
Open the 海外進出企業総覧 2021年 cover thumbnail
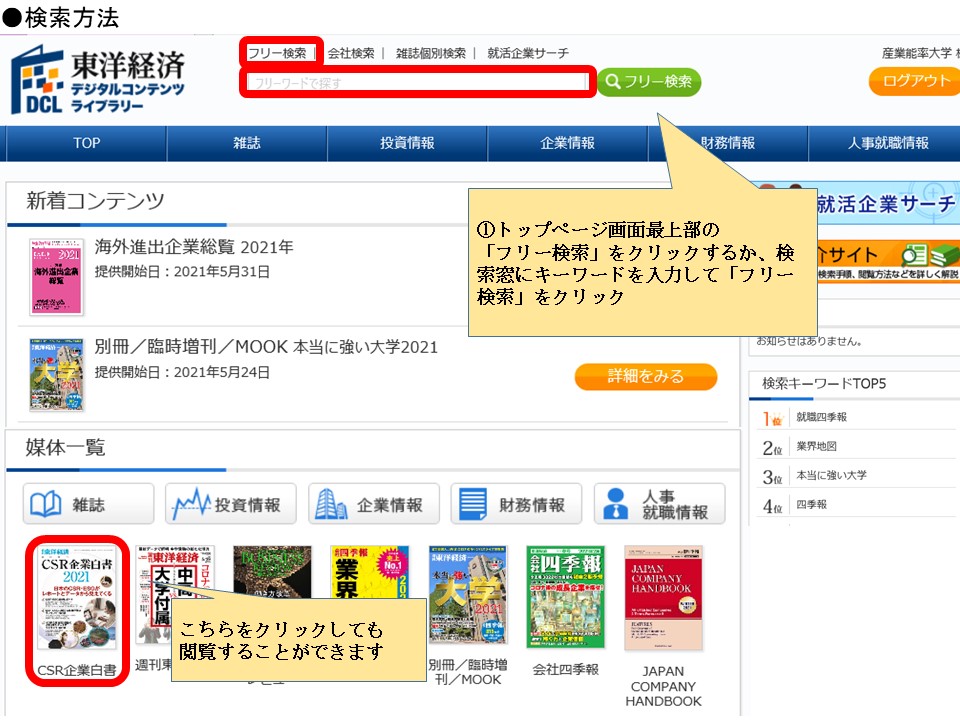click(56, 277)
